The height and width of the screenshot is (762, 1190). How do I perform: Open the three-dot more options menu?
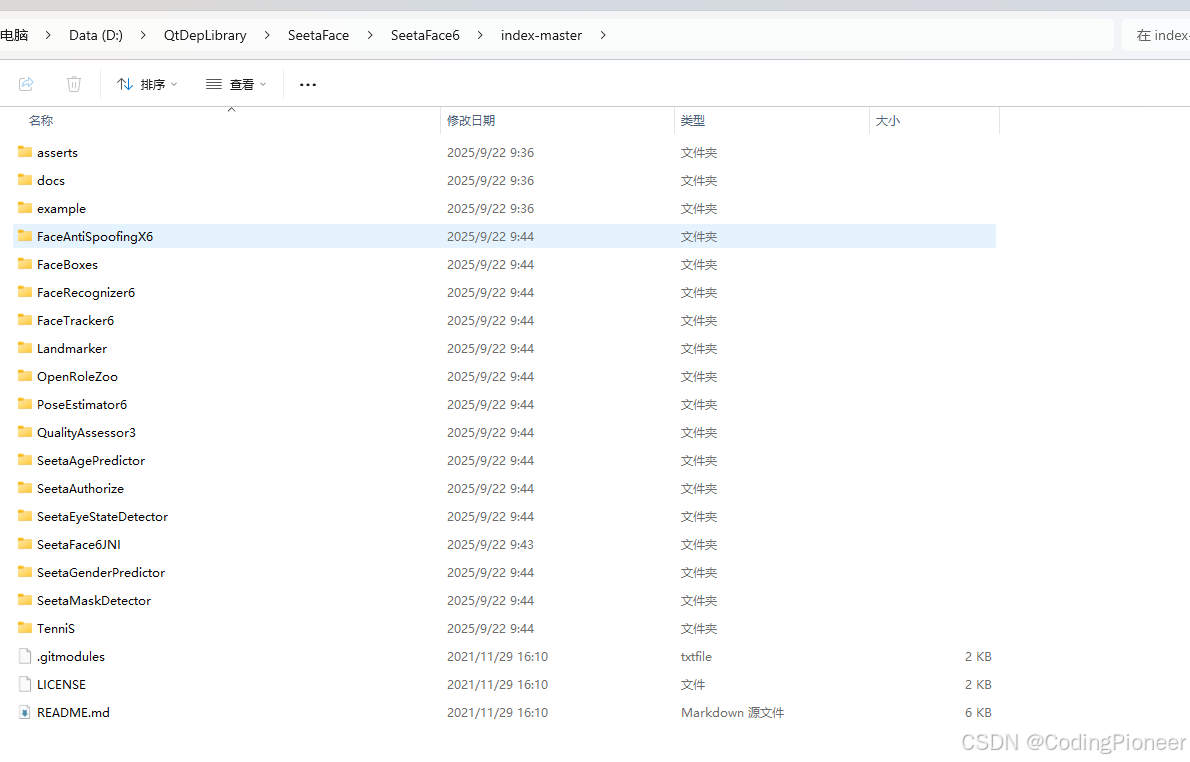click(x=307, y=84)
